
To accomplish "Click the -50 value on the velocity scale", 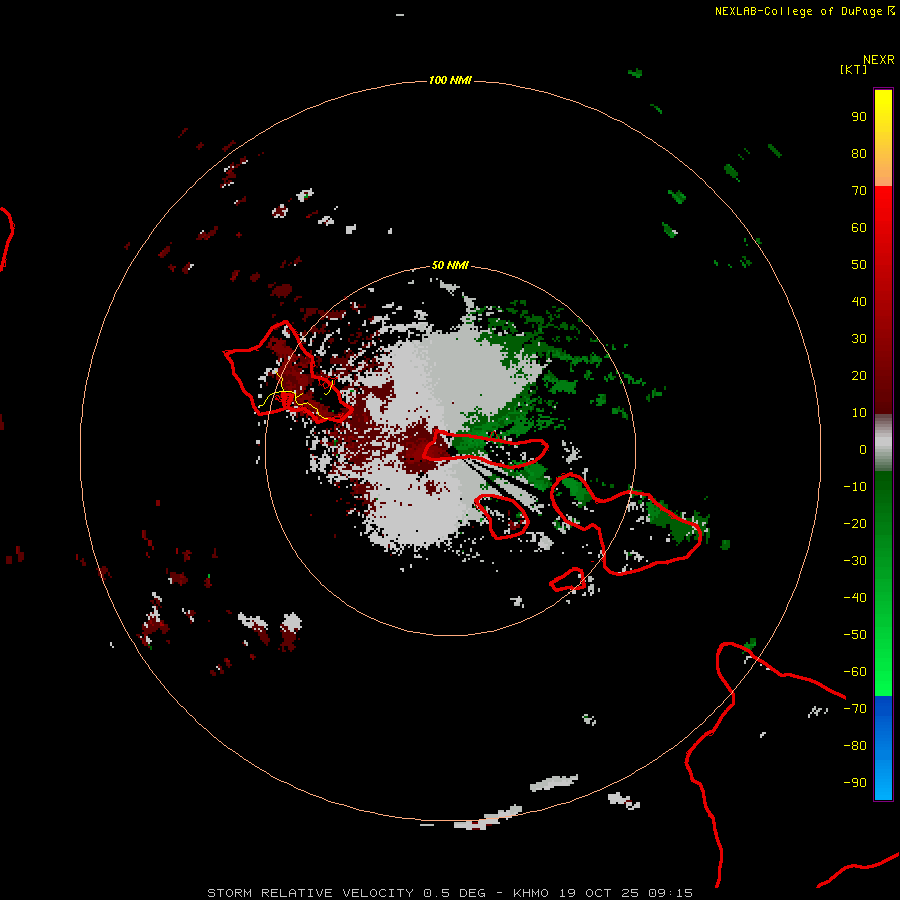I will [855, 635].
